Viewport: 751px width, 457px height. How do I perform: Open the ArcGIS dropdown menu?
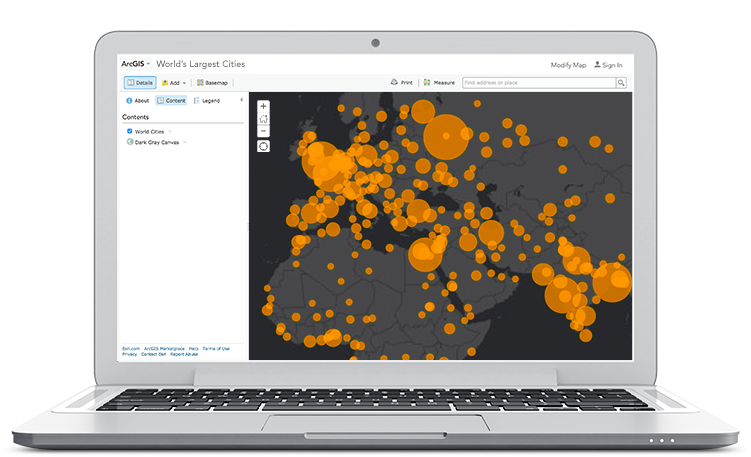coord(136,64)
